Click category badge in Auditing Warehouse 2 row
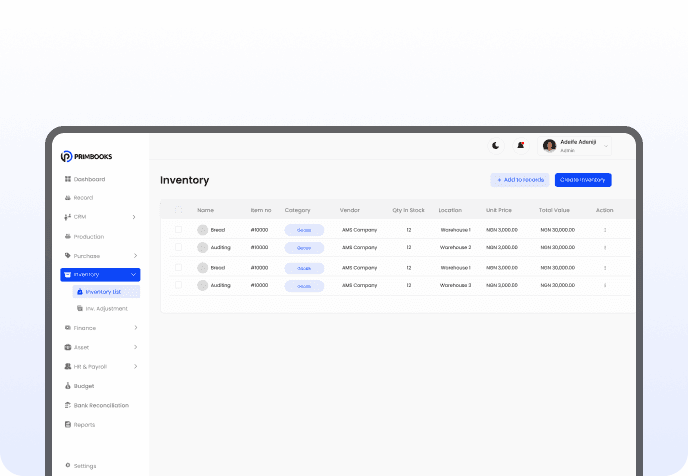688x476 pixels. (x=304, y=248)
